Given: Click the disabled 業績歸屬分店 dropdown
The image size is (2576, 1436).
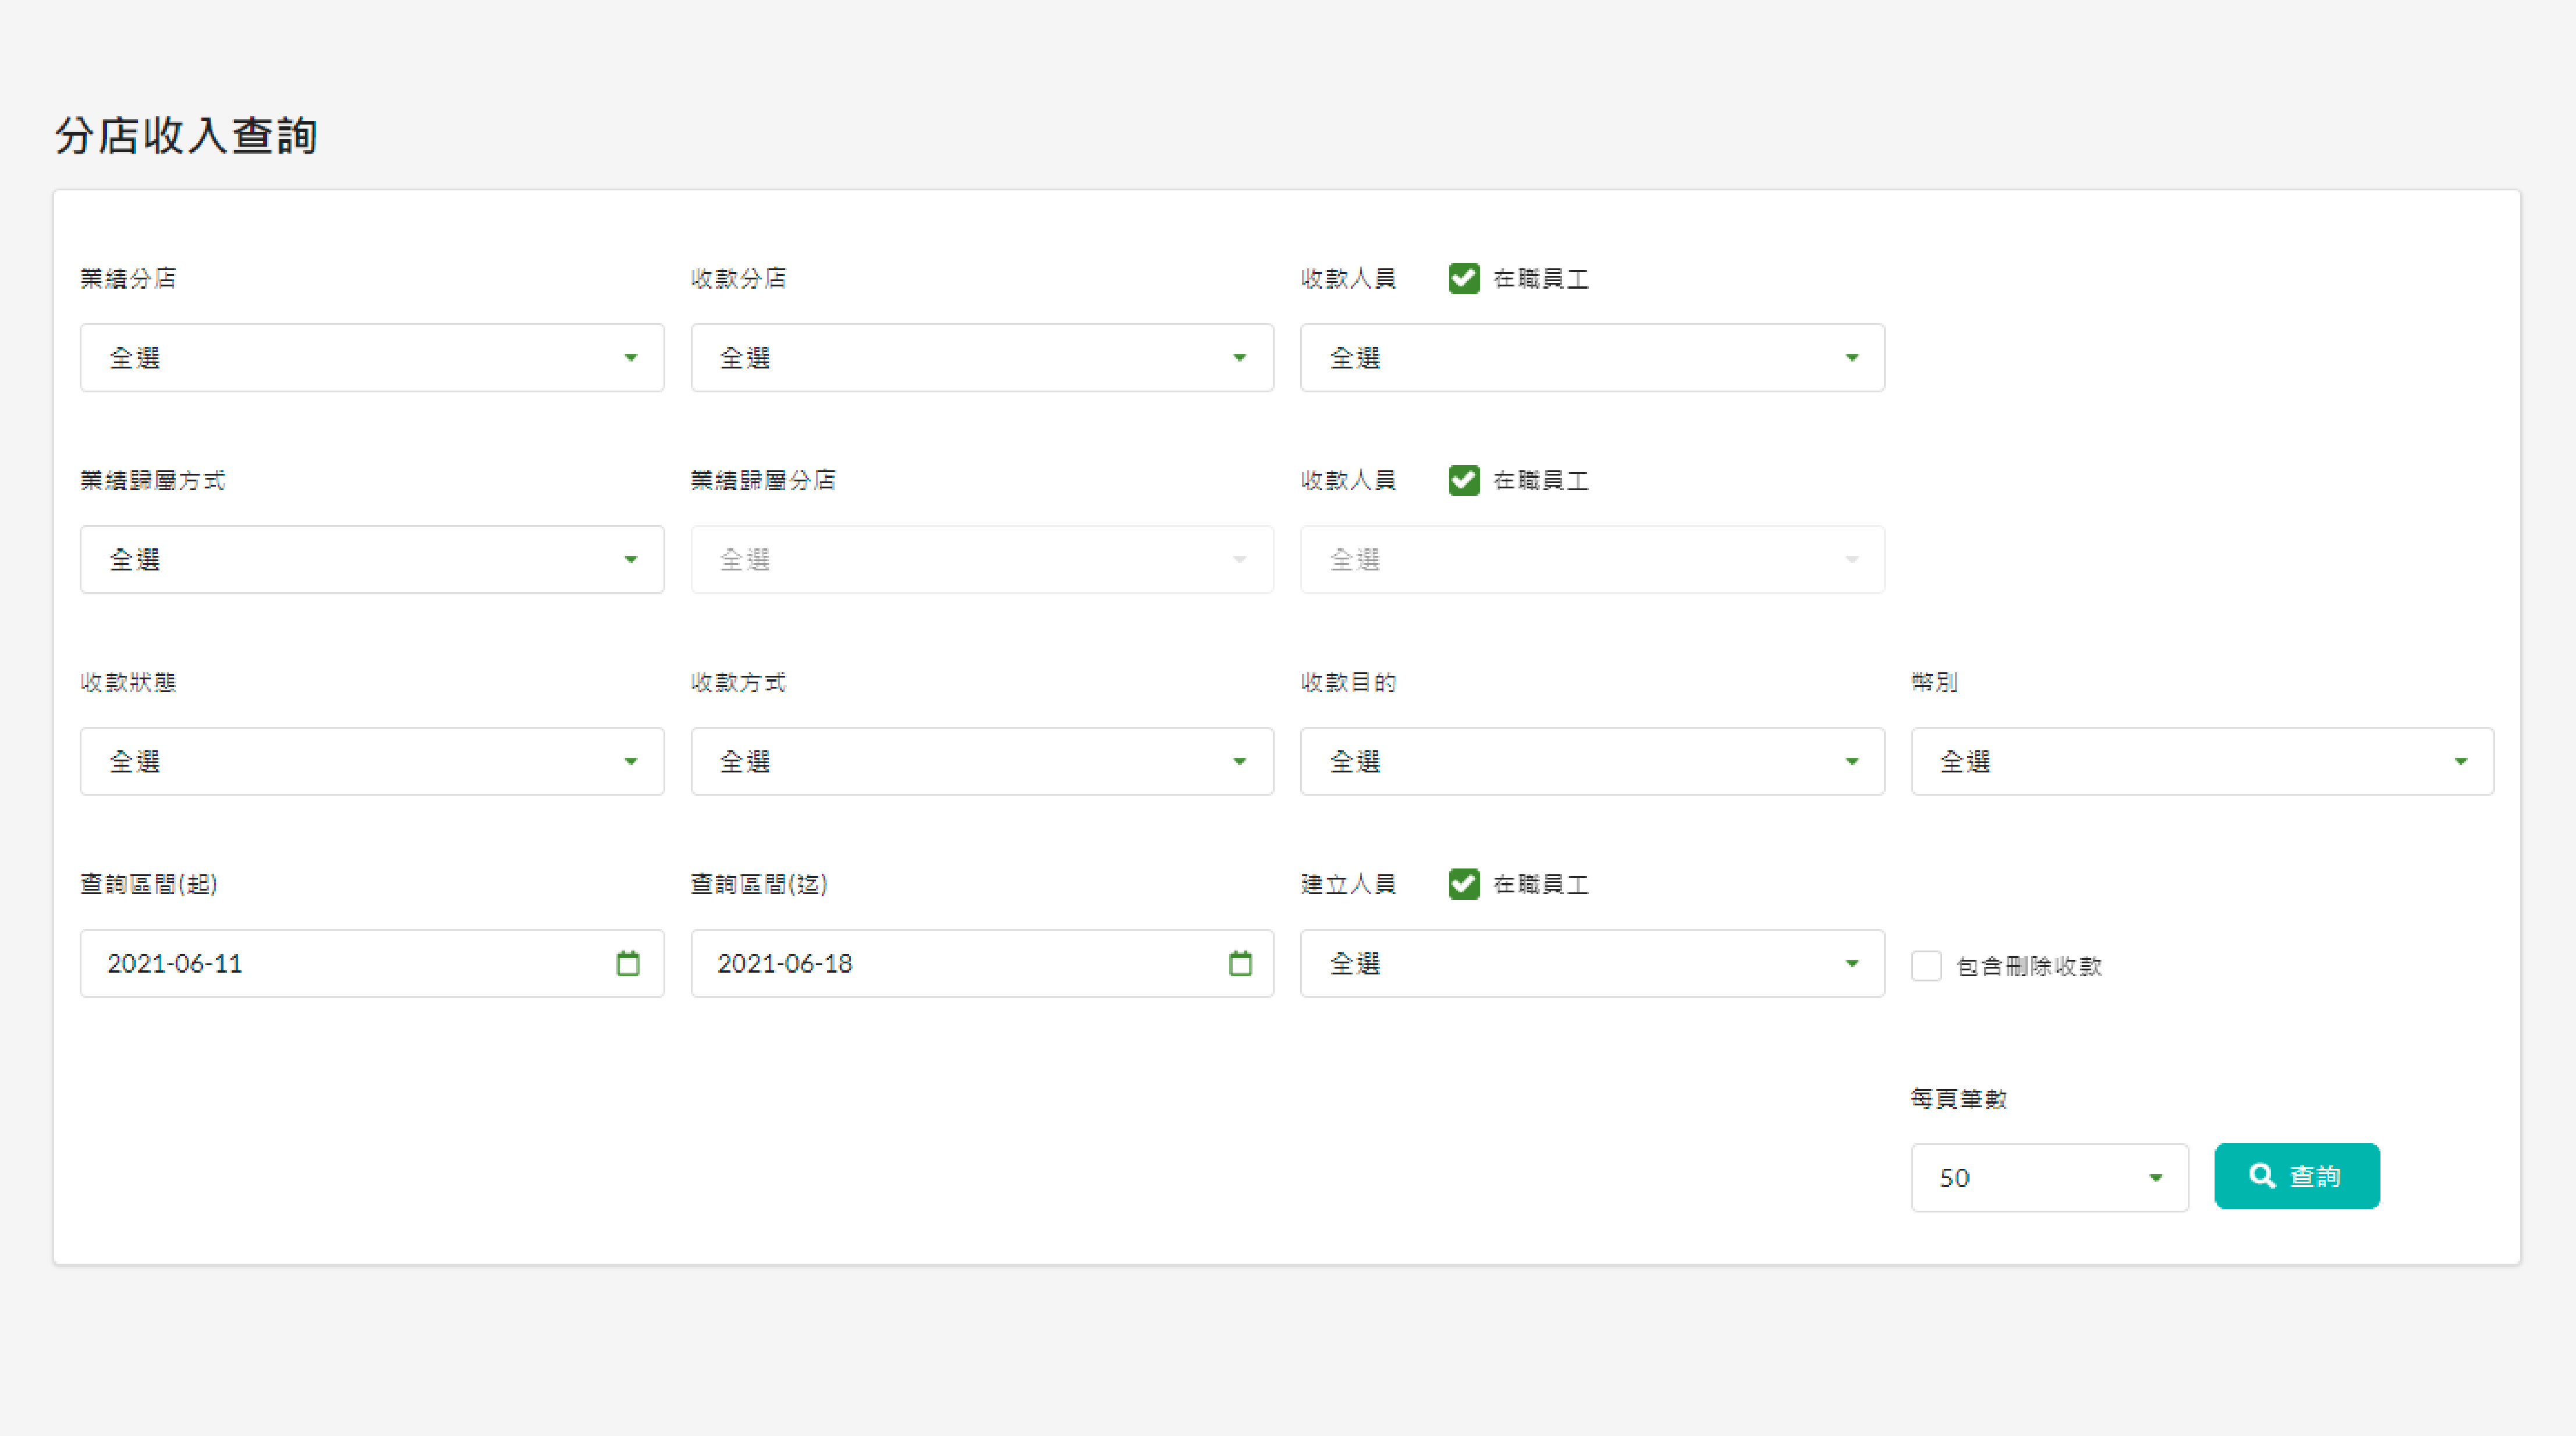Looking at the screenshot, I should pyautogui.click(x=982, y=560).
